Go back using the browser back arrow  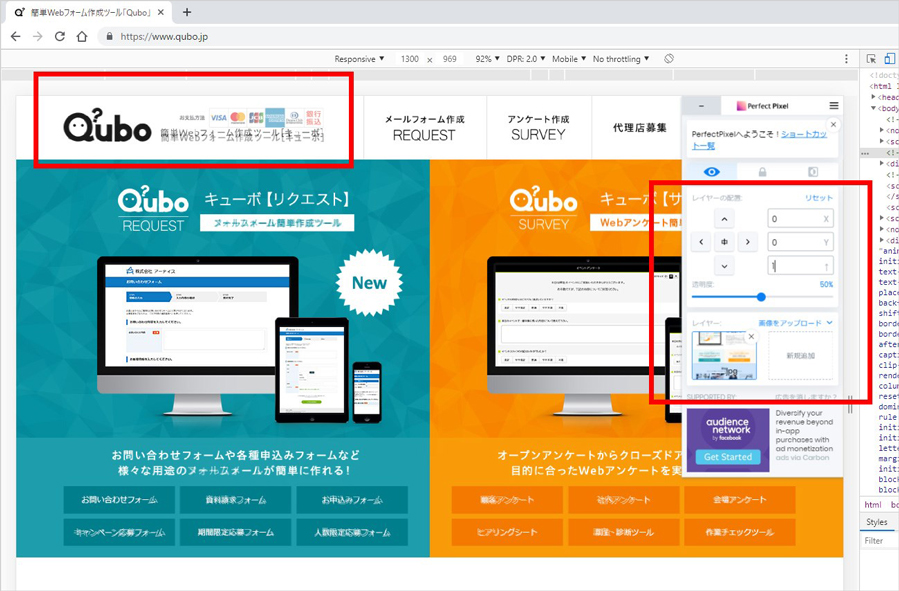15,37
